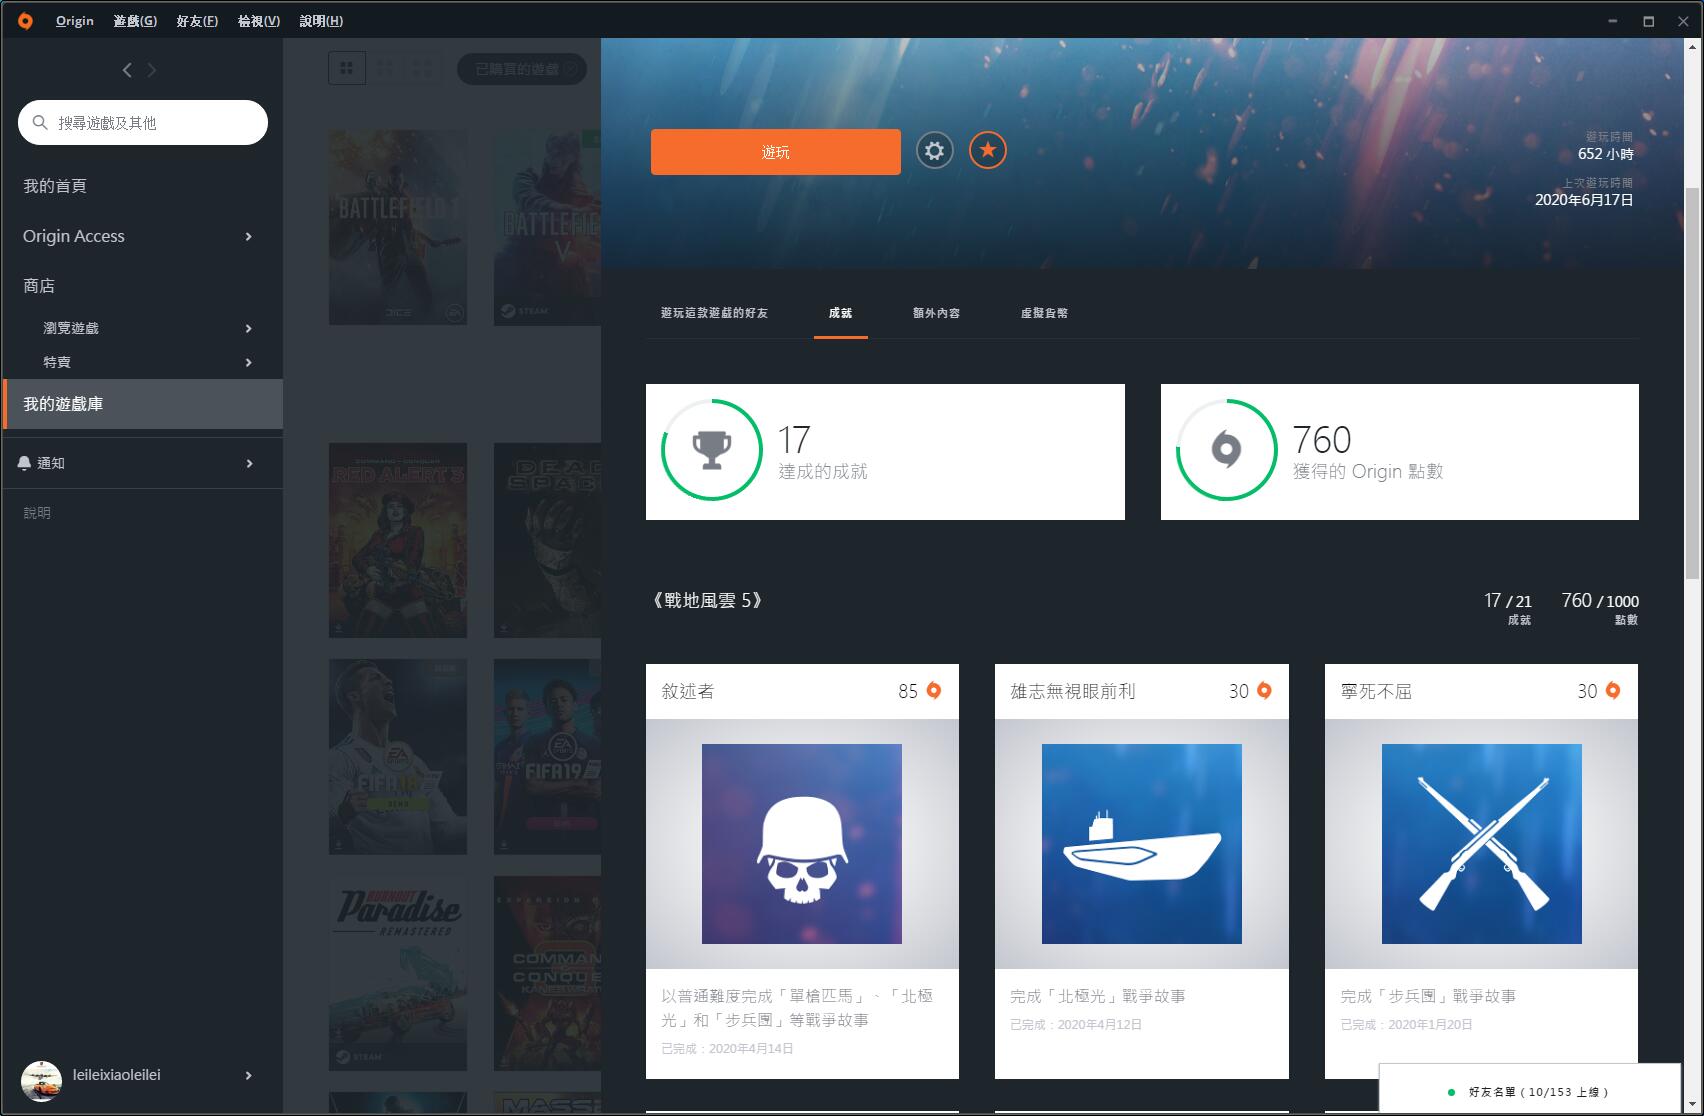This screenshot has height=1116, width=1704.
Task: Open 商店 in the sidebar
Action: tap(39, 286)
